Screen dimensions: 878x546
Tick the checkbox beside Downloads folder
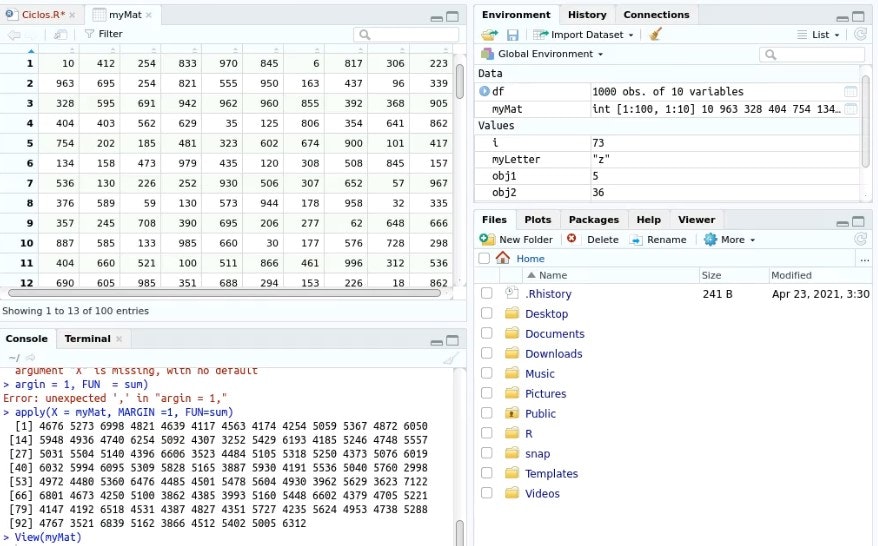pyautogui.click(x=486, y=354)
